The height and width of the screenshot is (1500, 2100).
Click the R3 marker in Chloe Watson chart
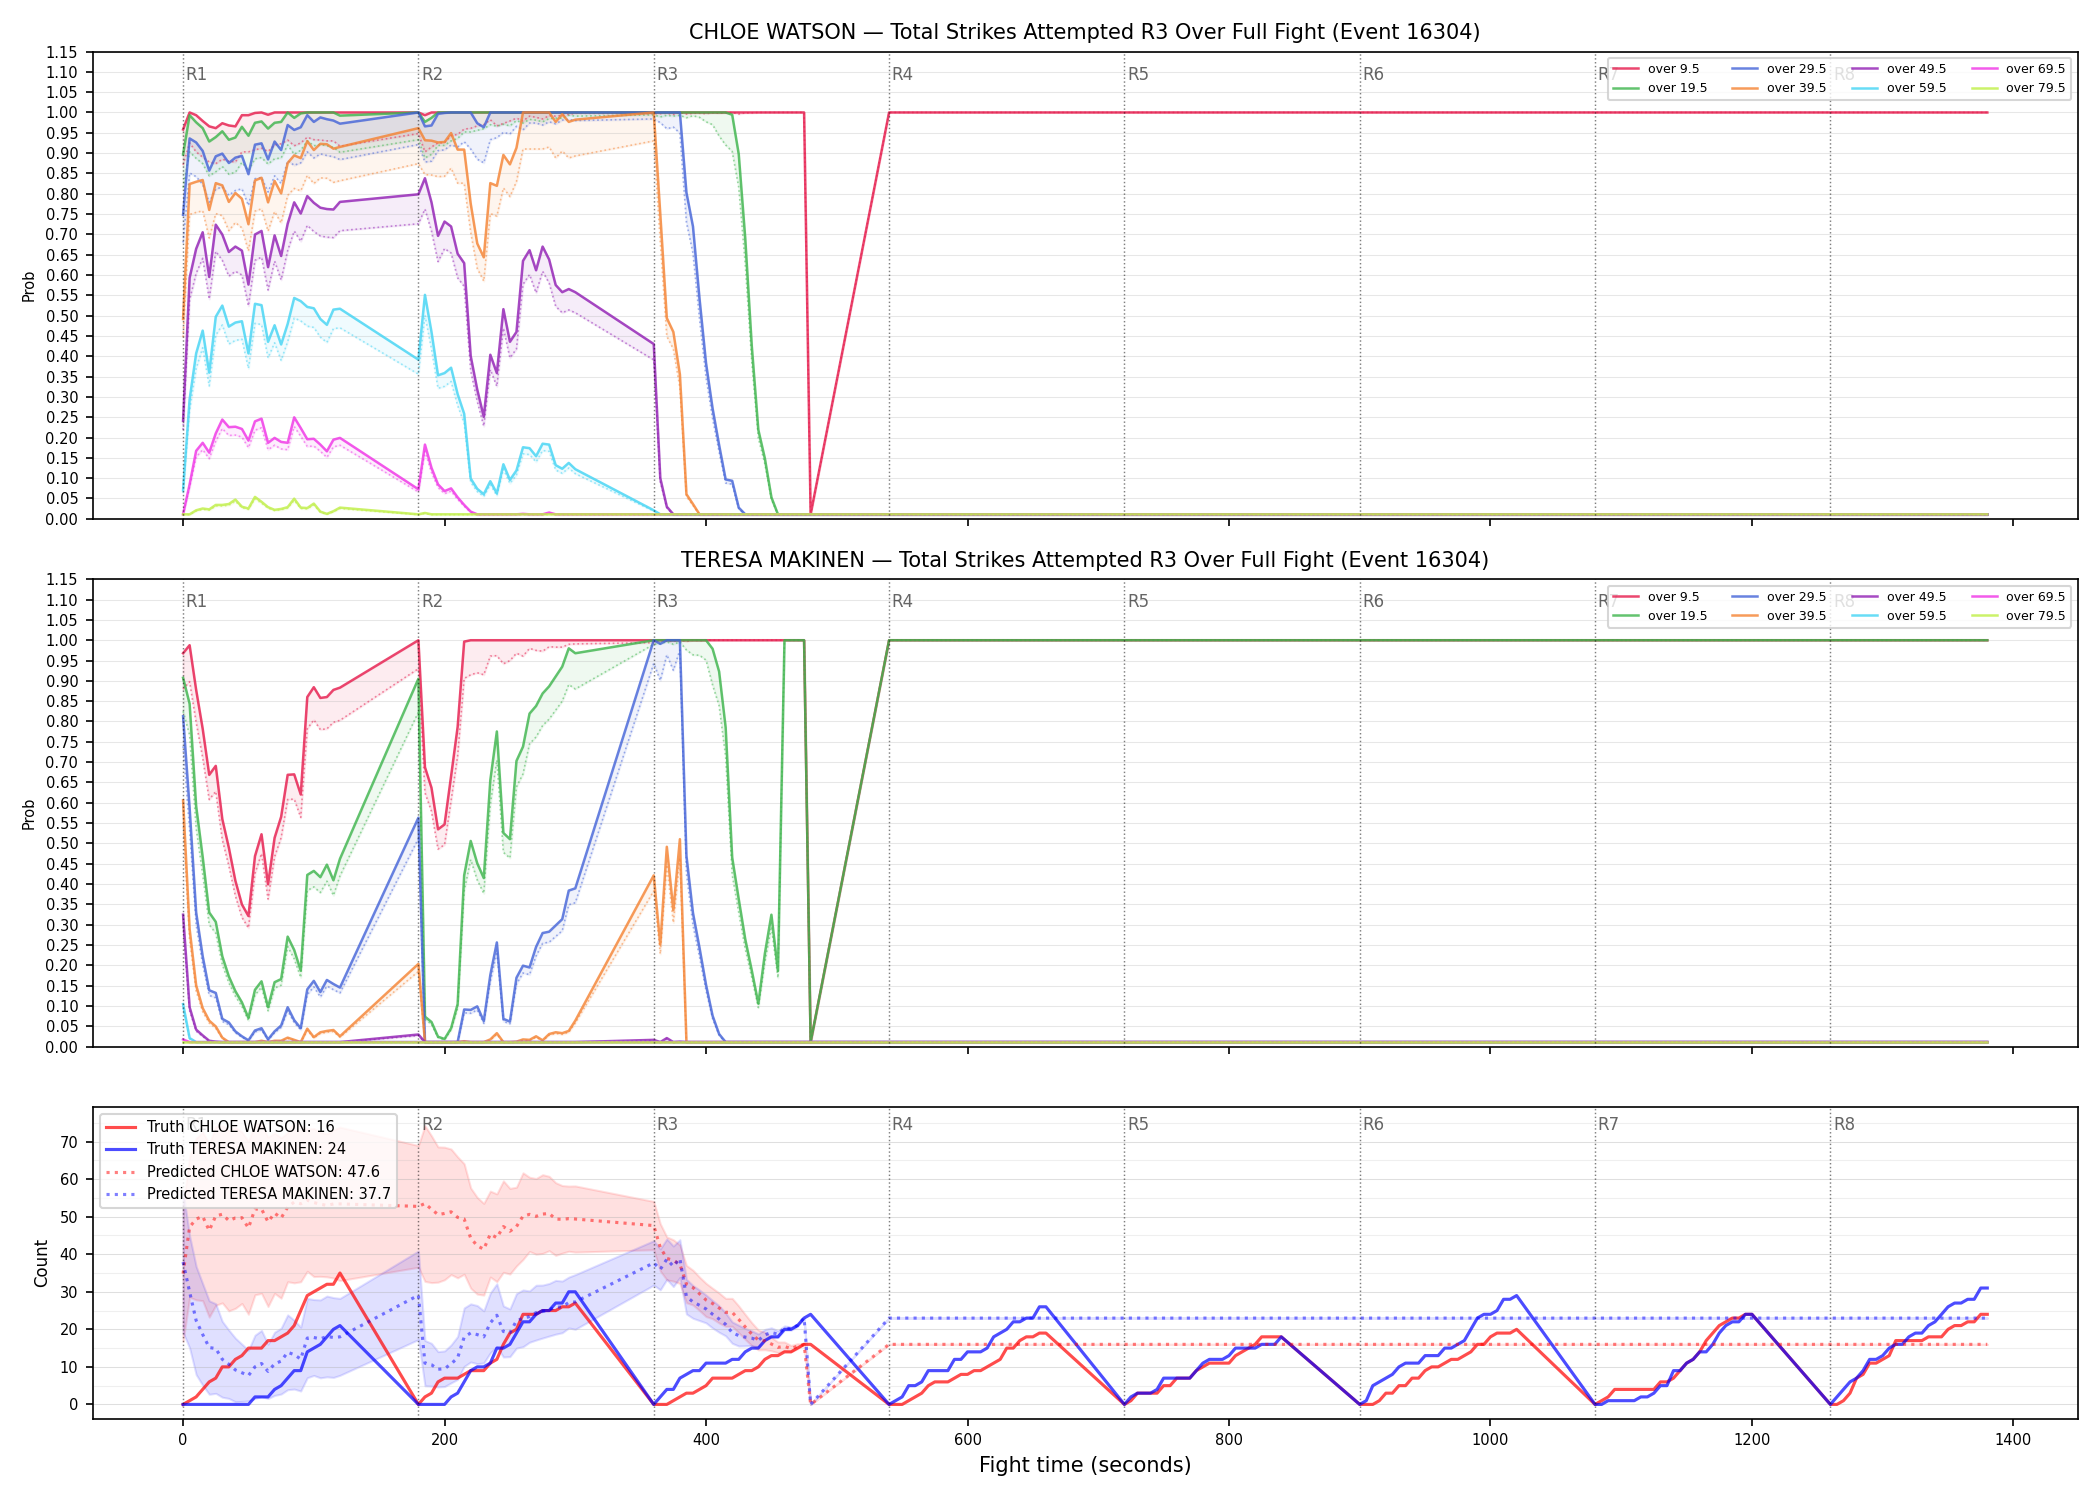coord(667,74)
